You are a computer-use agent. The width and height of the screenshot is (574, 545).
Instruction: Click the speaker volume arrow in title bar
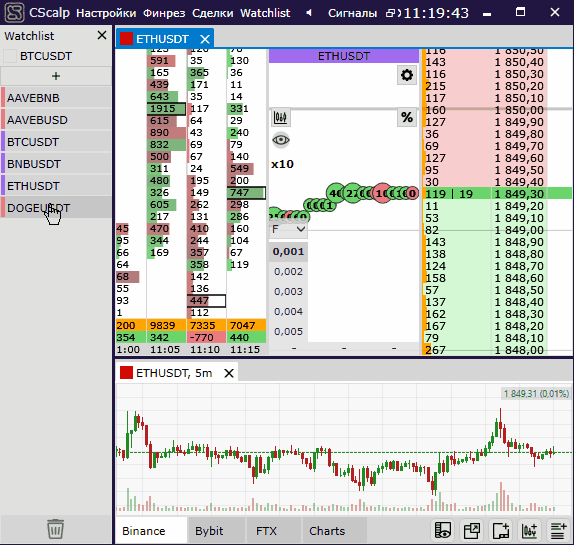click(309, 13)
